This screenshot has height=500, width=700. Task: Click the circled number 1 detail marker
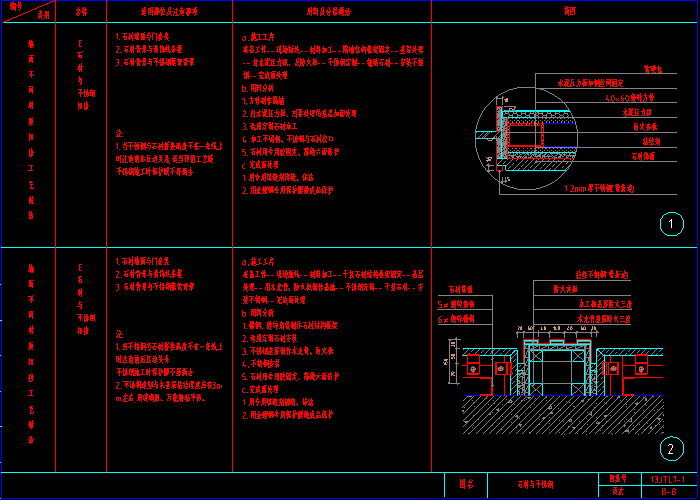click(671, 224)
